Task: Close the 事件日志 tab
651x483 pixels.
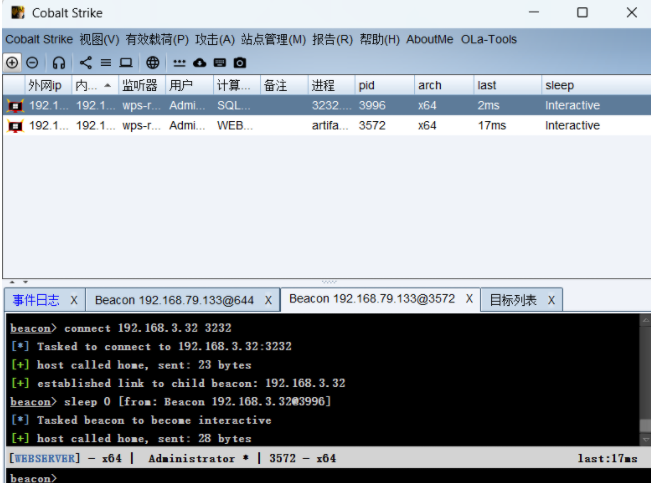Action: click(x=74, y=300)
